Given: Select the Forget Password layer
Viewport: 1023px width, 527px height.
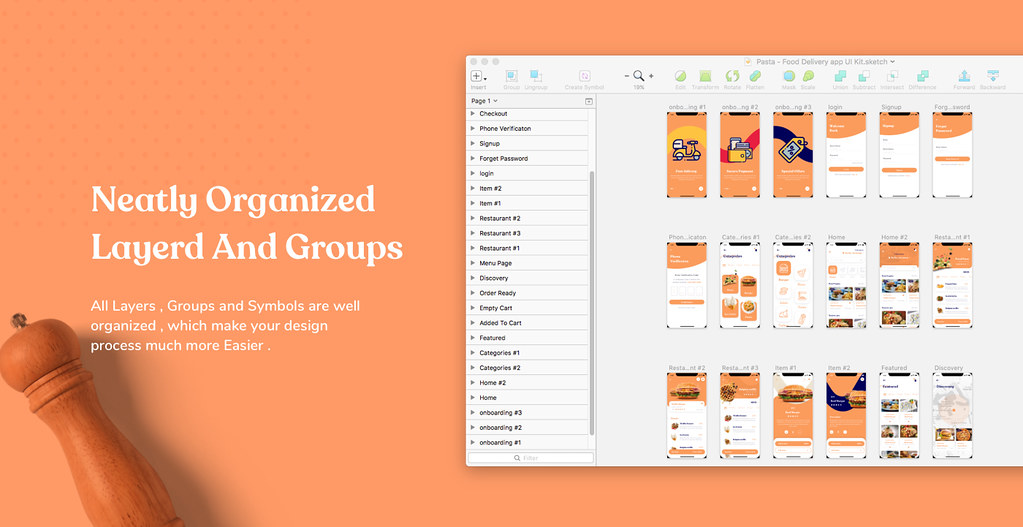Looking at the screenshot, I should (x=503, y=158).
